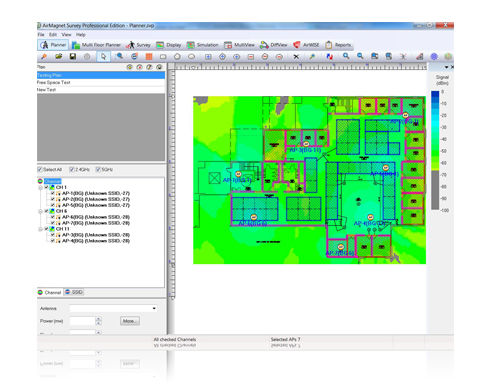Select the arrow pointer tool
The image size is (488, 385).
point(103,57)
